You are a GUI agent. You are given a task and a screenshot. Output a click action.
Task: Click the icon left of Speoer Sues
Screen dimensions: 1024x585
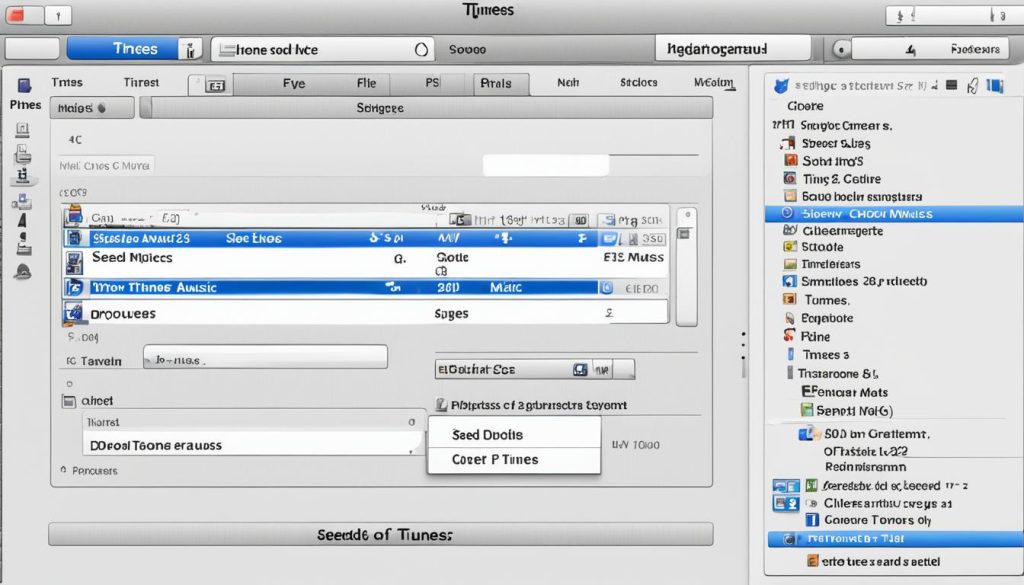(x=788, y=143)
